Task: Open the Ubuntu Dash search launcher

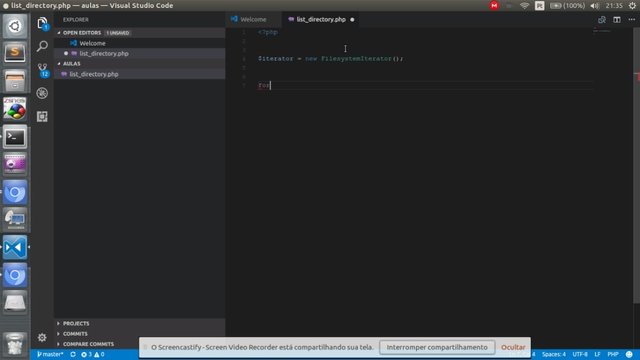Action: pyautogui.click(x=15, y=26)
